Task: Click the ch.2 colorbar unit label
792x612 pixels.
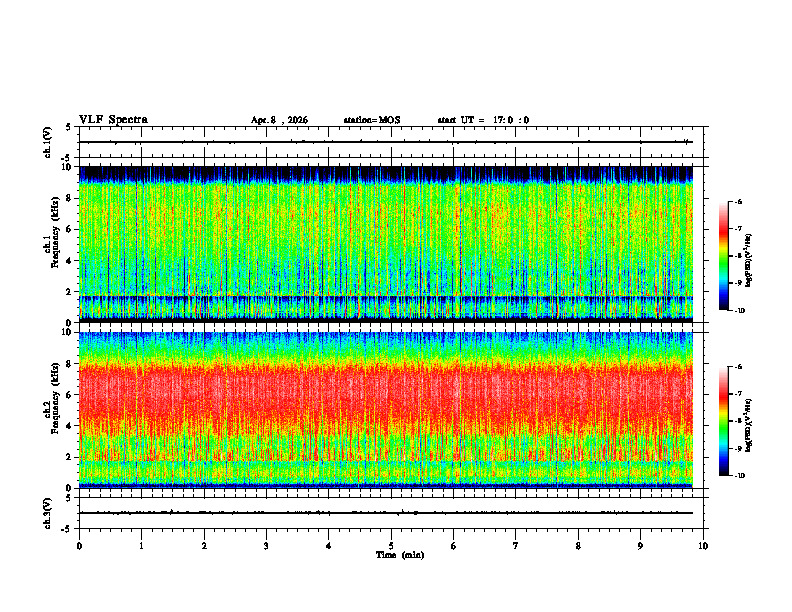Action: (749, 426)
